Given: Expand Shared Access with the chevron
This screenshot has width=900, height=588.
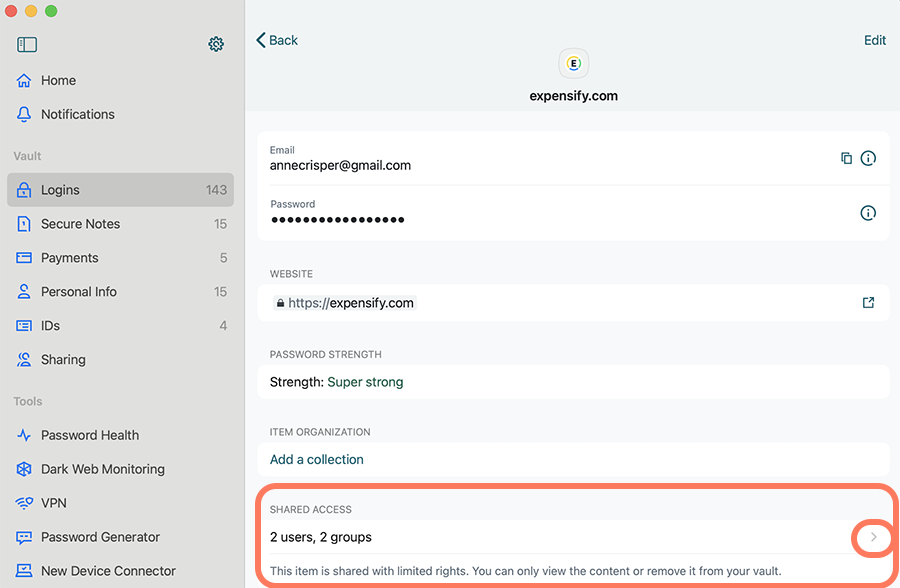Looking at the screenshot, I should coord(874,537).
